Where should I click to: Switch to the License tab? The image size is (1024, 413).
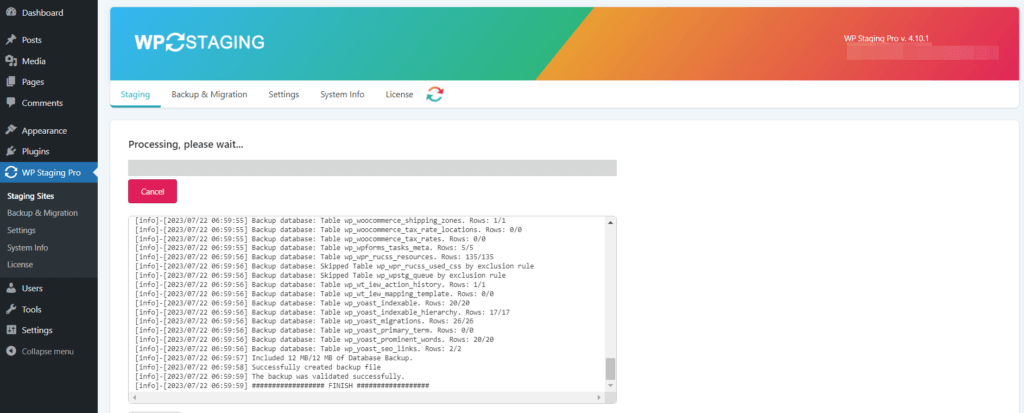(399, 94)
